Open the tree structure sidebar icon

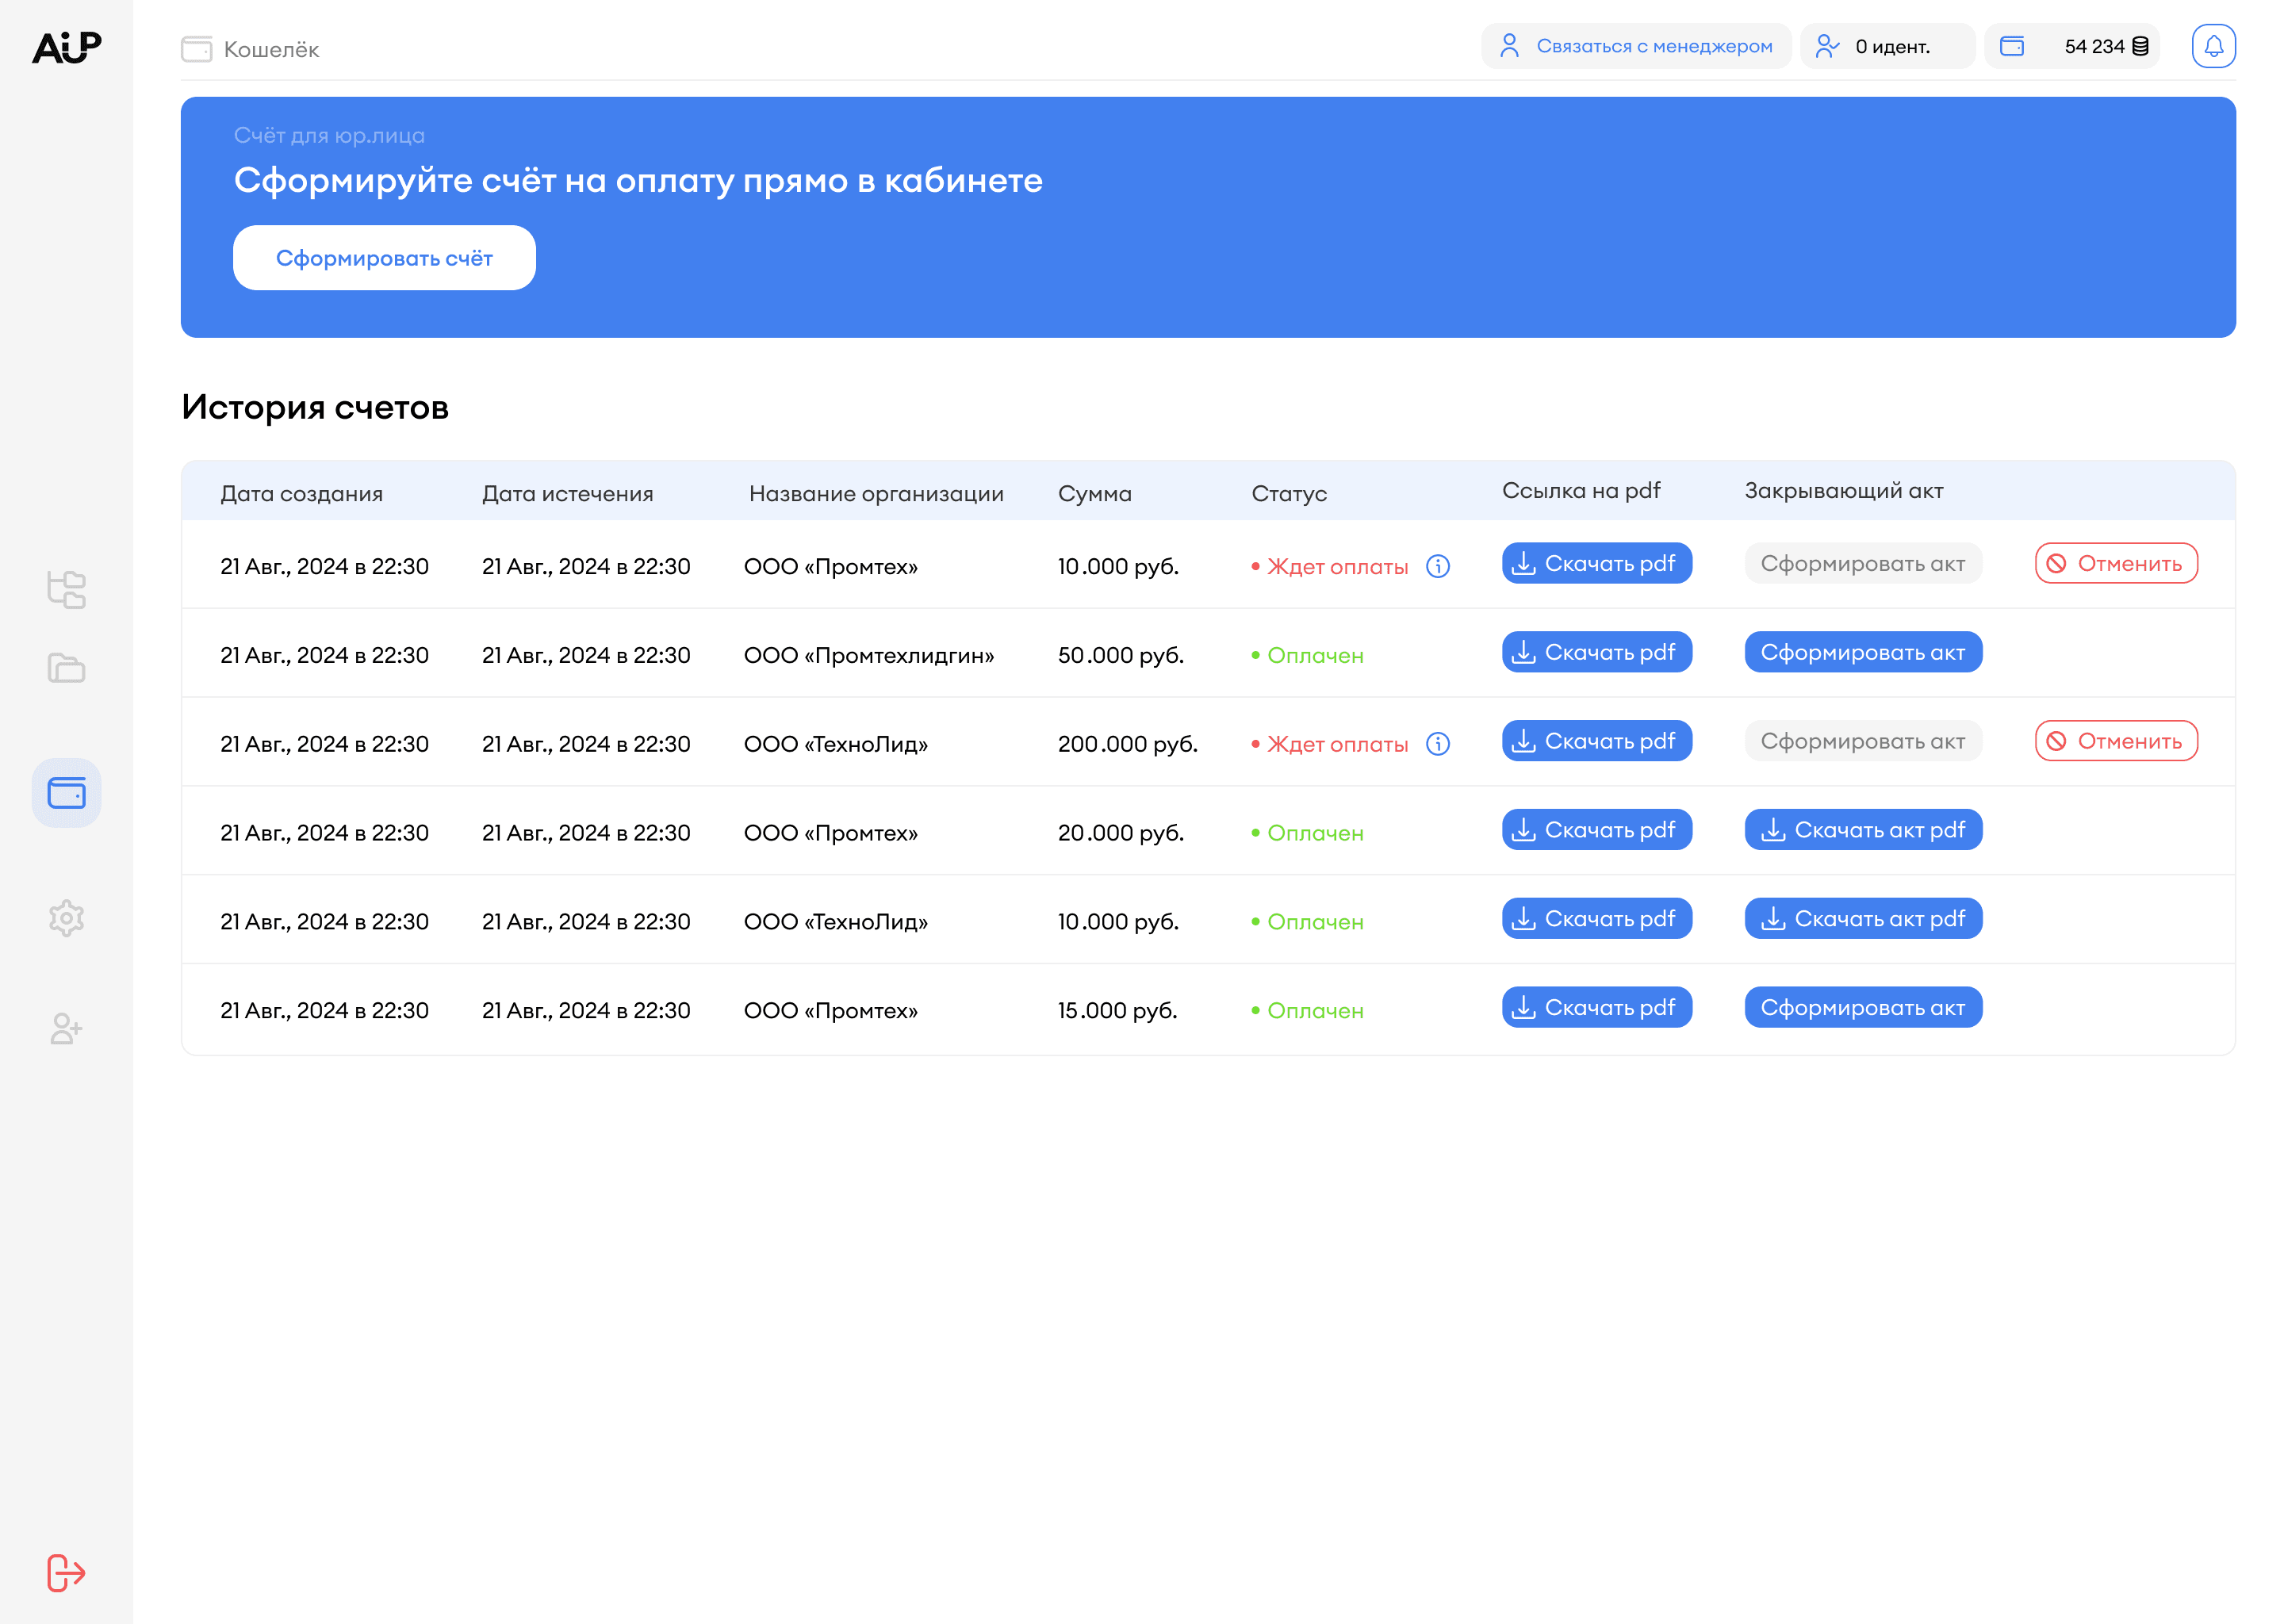point(66,589)
